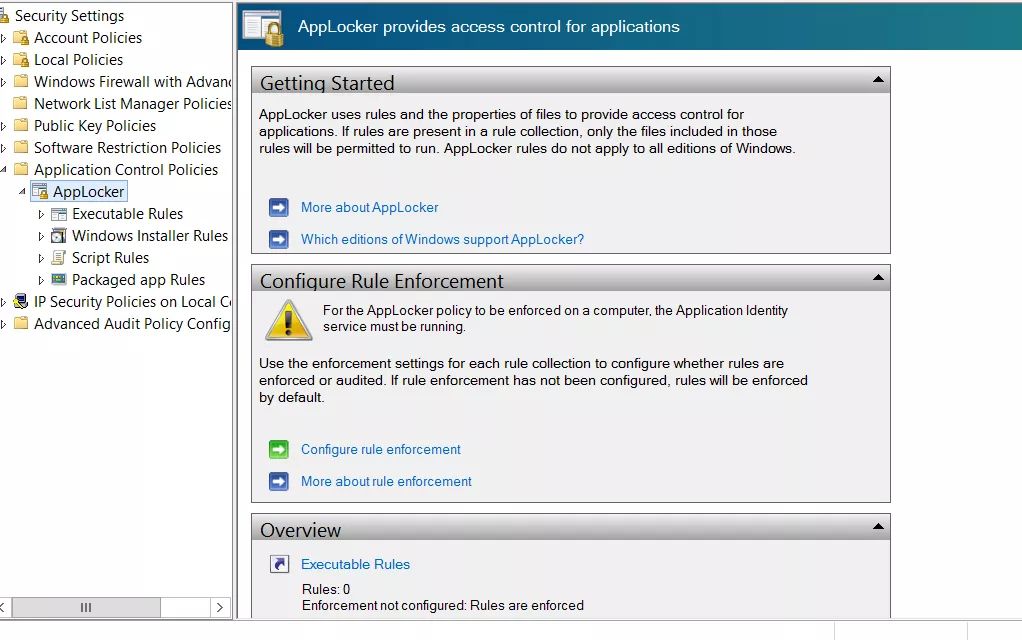Collapse the Getting Started section
Screen dimensions: 1022x640
pyautogui.click(x=878, y=78)
